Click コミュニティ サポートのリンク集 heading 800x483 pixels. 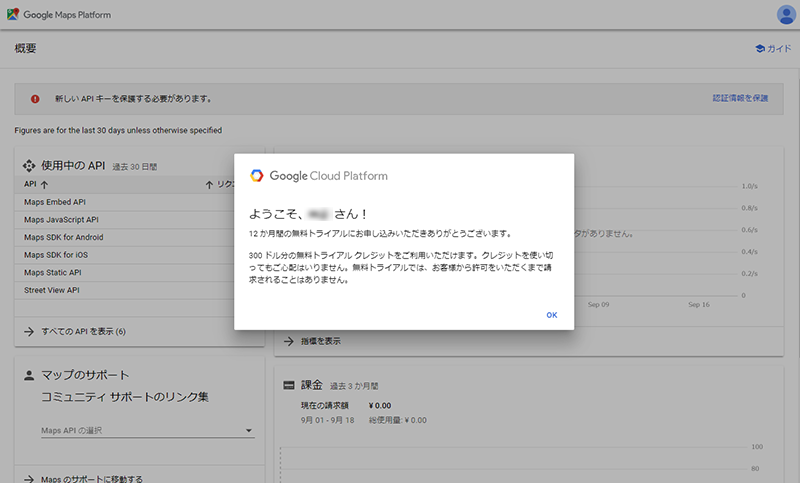[x=124, y=397]
